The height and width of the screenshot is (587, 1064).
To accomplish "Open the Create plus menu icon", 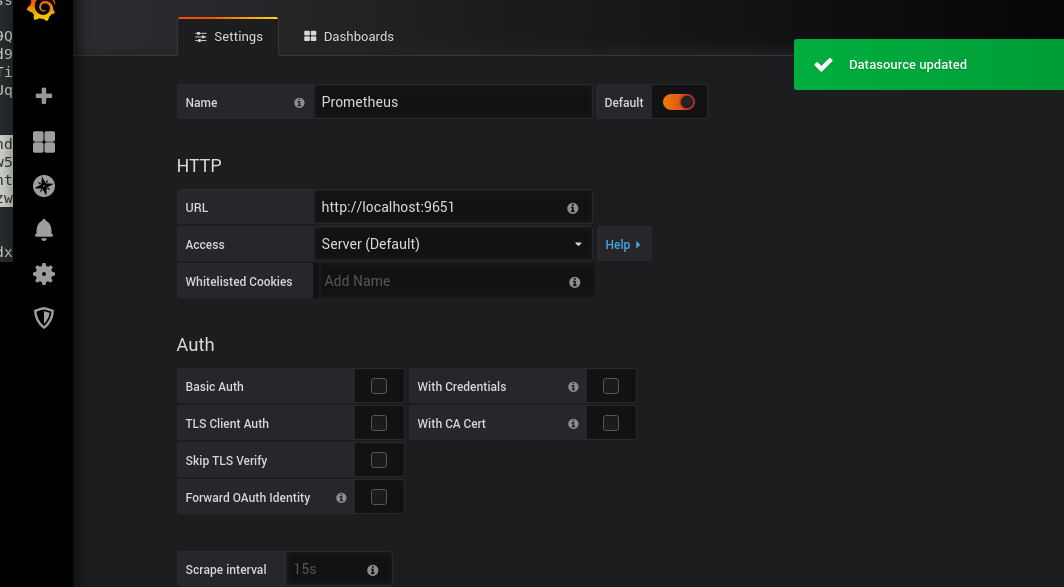I will pos(43,96).
